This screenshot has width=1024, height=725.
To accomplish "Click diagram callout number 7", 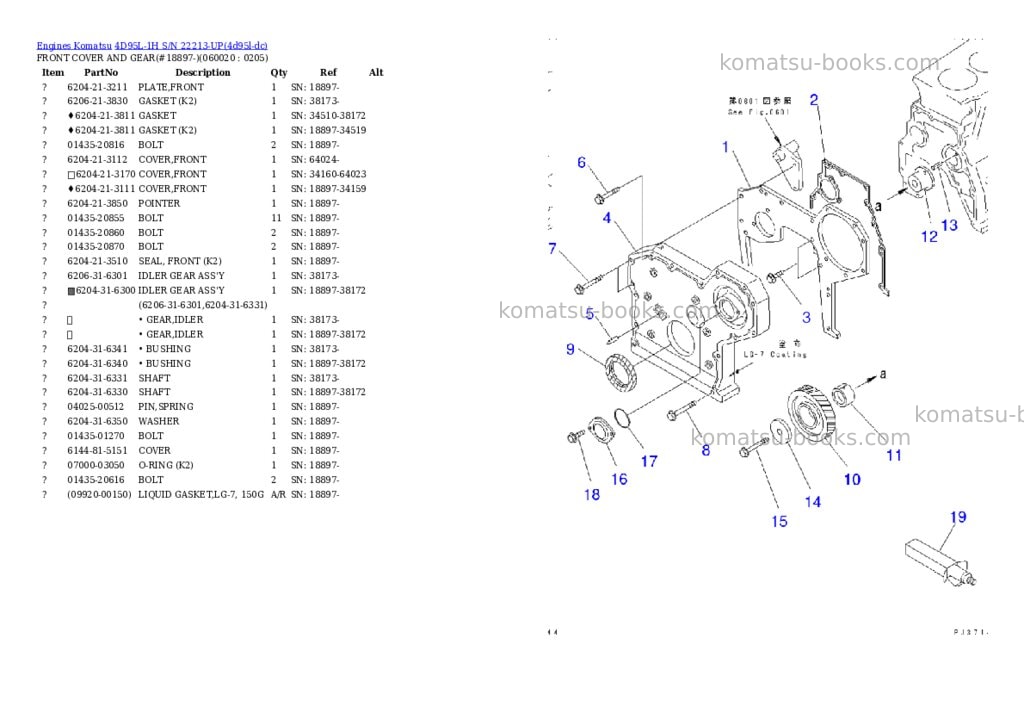I will (552, 248).
